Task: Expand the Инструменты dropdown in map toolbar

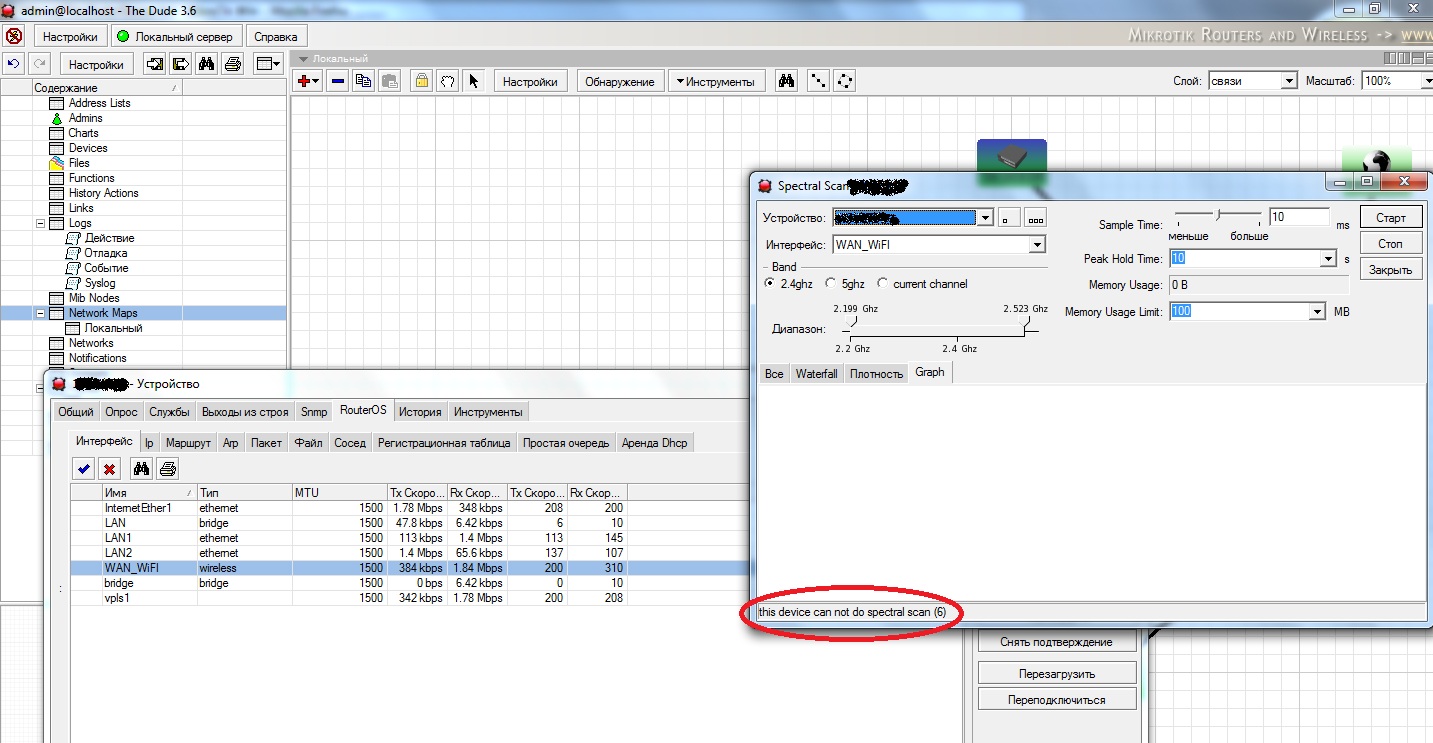Action: (x=717, y=81)
